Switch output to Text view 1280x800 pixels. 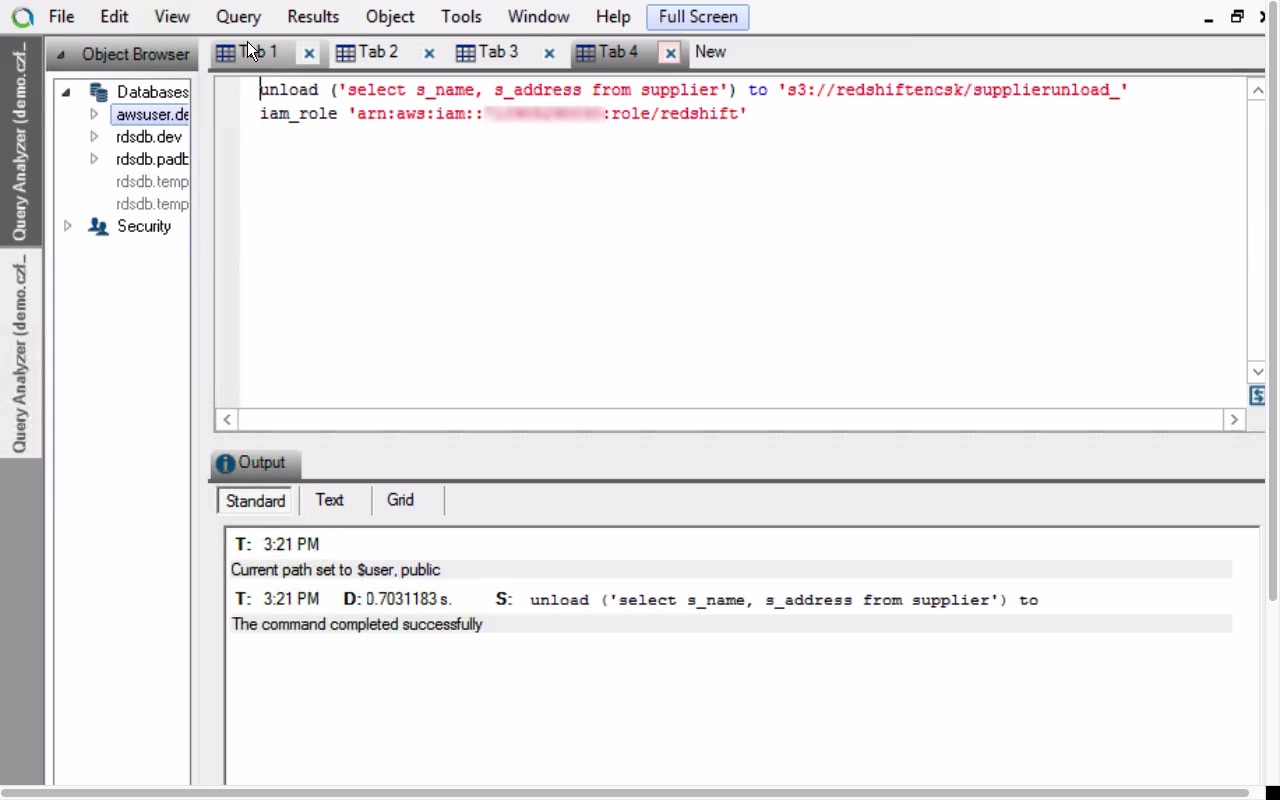pos(329,500)
